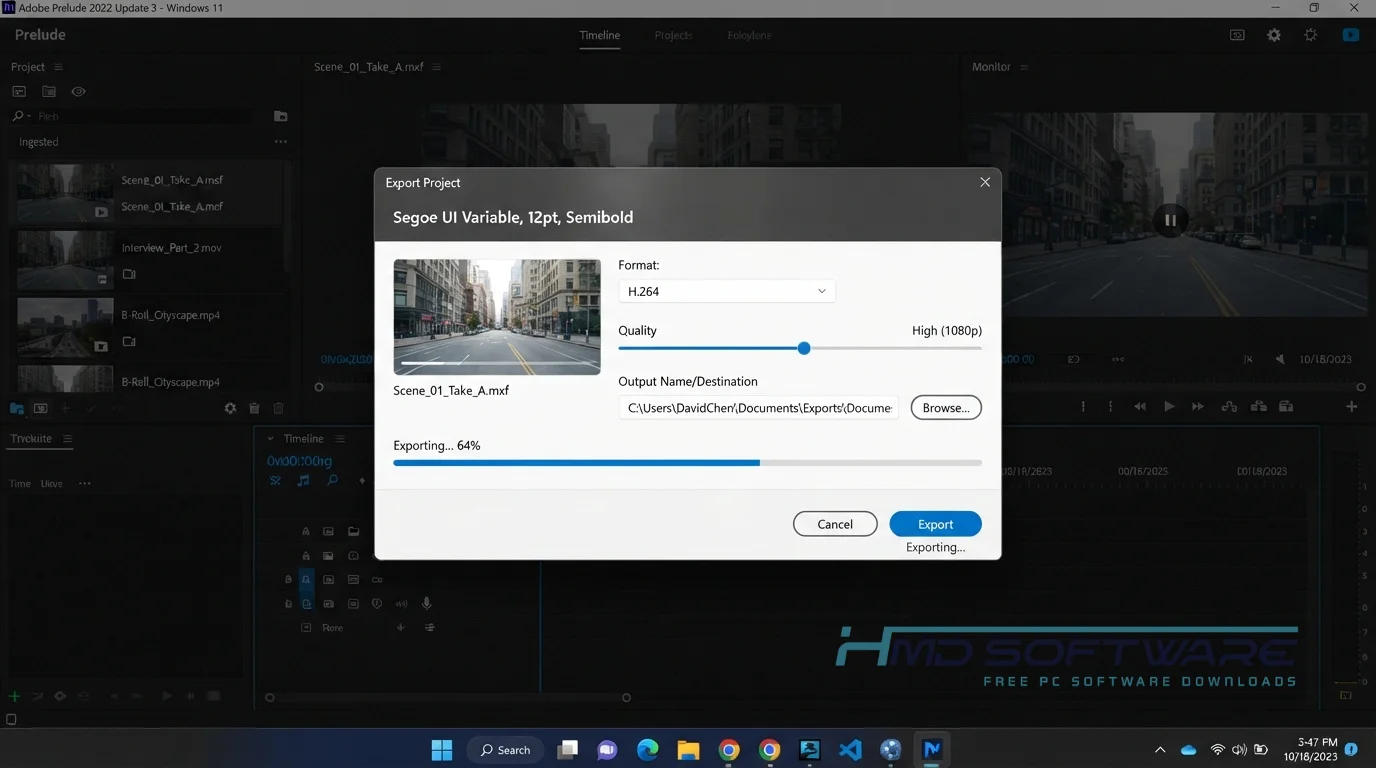Click the Interview_Part_2.mov thumbnail
The image size is (1376, 768).
click(65, 260)
